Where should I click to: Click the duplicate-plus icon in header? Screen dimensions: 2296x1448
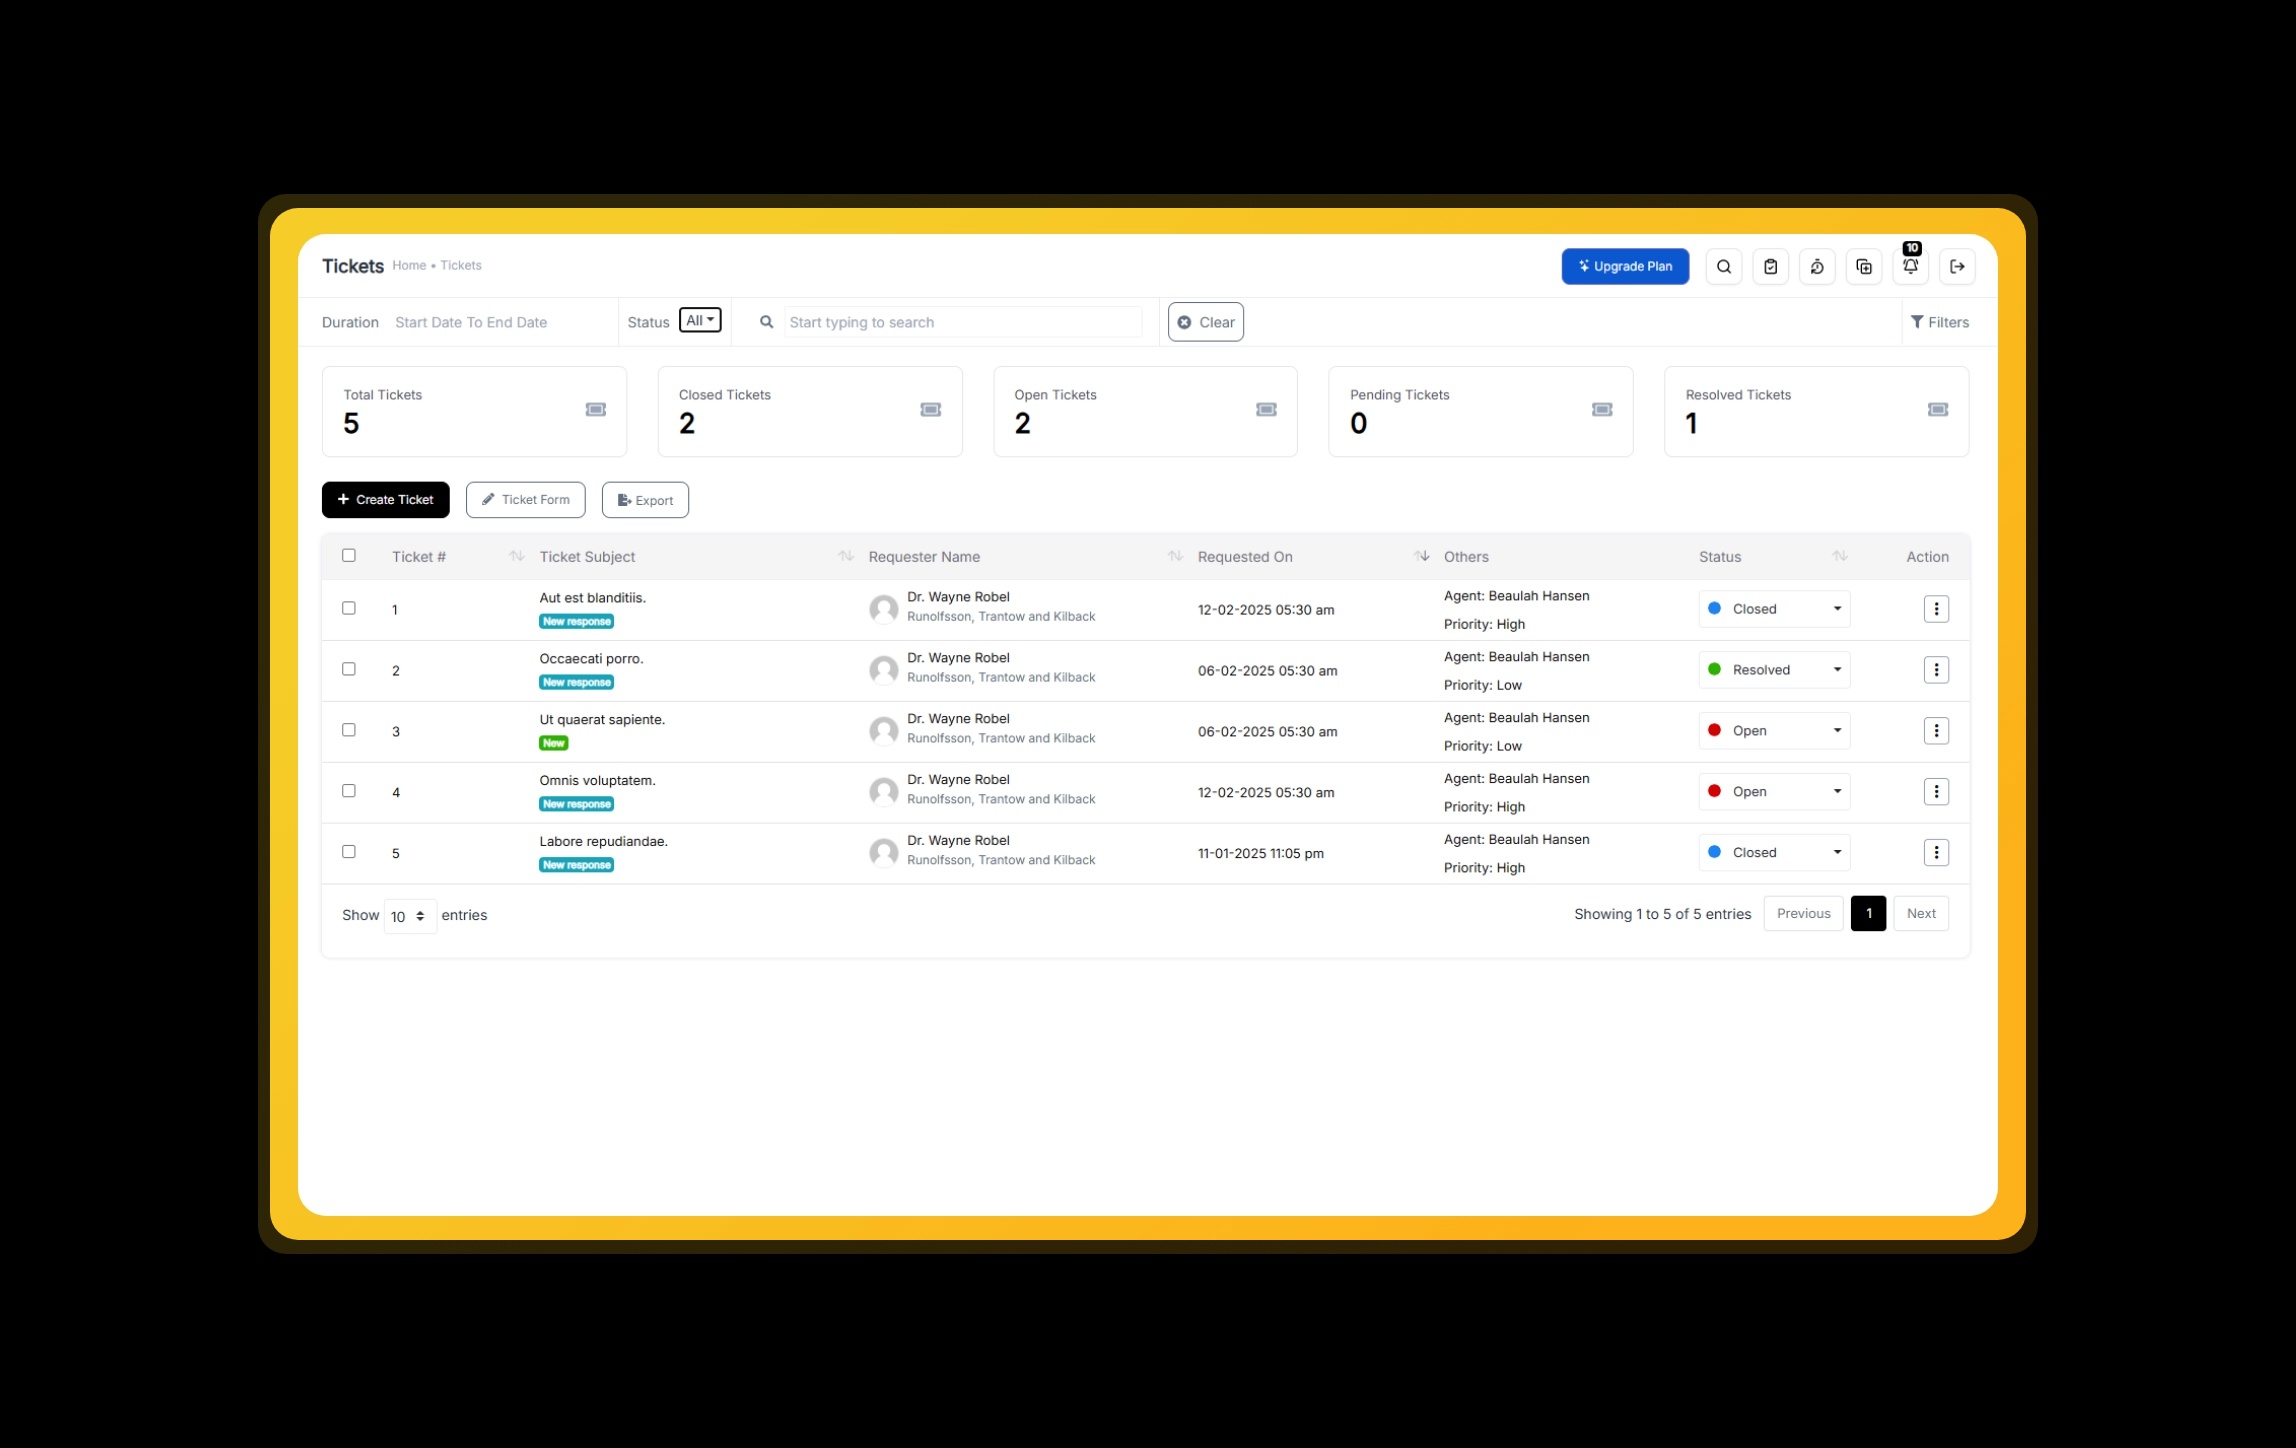pos(1863,267)
